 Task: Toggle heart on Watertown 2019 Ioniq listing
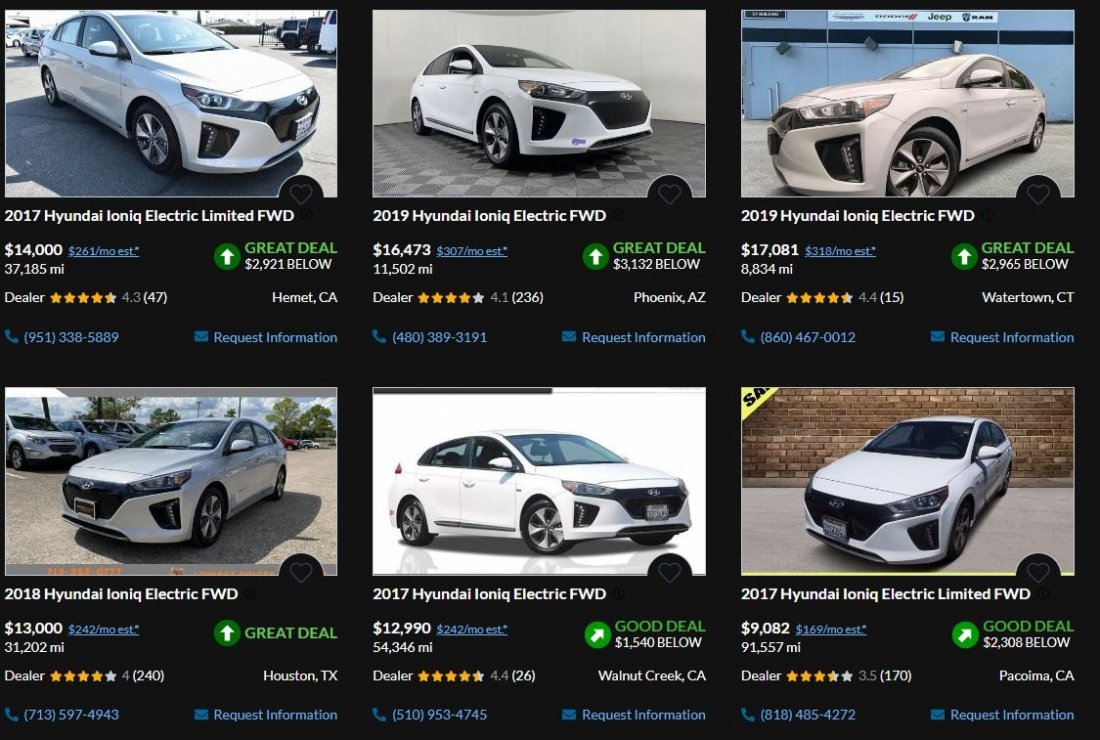pos(1038,194)
